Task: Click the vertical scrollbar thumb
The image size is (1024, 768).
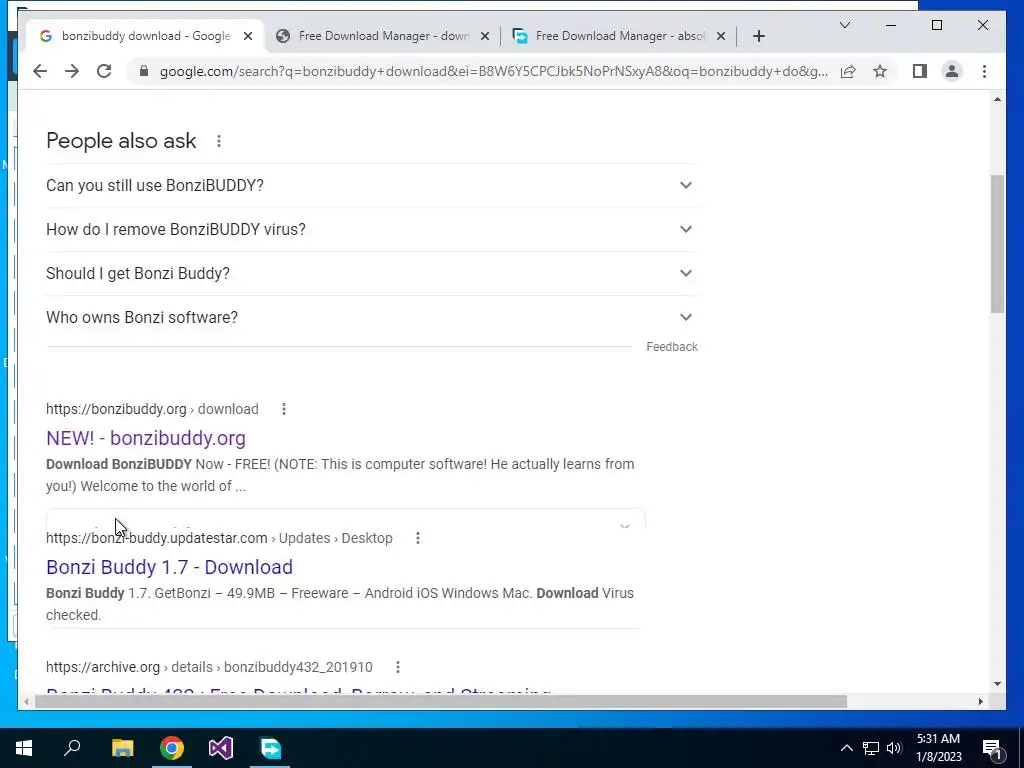Action: tap(997, 244)
